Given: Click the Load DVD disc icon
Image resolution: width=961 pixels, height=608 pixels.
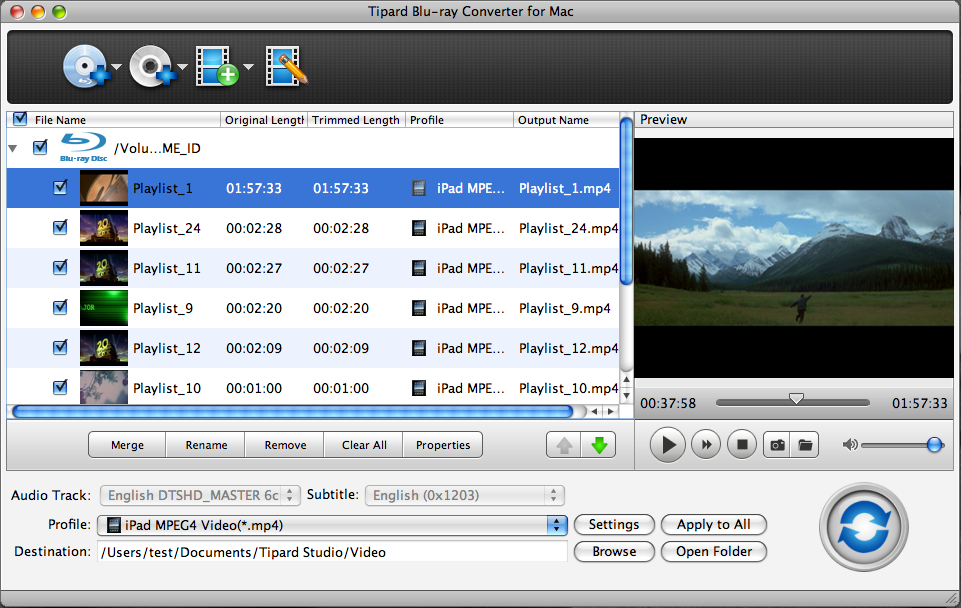Looking at the screenshot, I should coord(153,66).
